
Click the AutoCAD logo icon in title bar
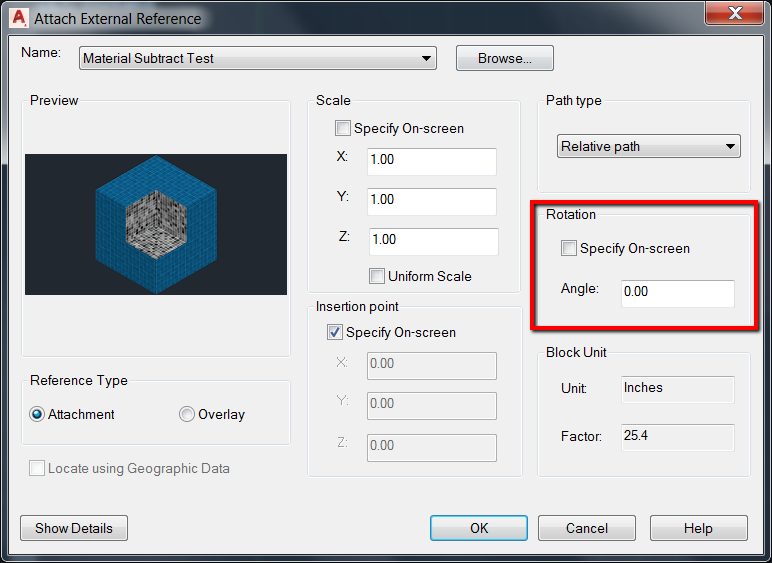pyautogui.click(x=16, y=17)
